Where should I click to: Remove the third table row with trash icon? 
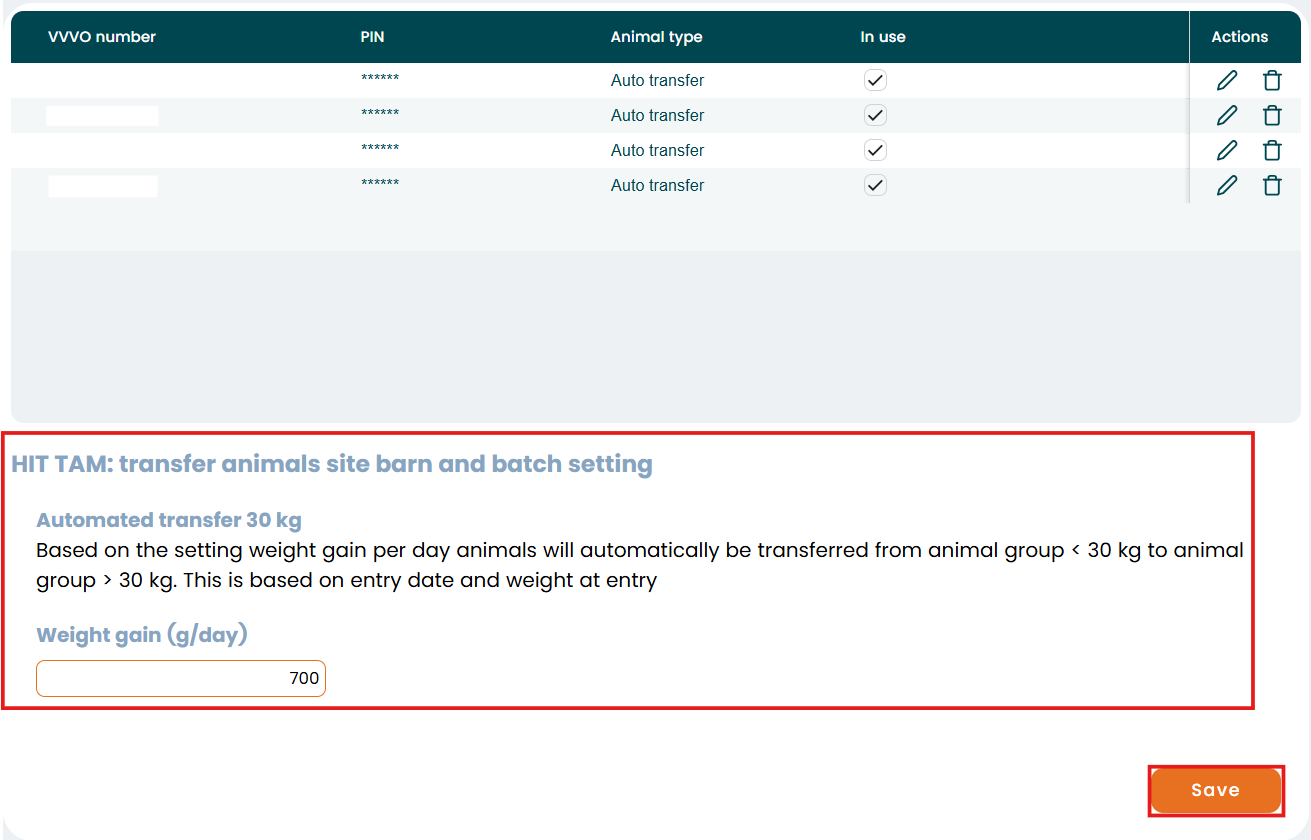(1272, 151)
